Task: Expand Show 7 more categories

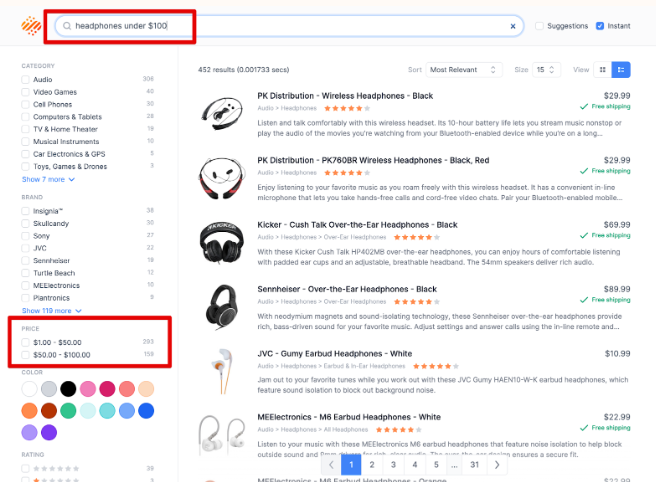Action: [x=48, y=179]
